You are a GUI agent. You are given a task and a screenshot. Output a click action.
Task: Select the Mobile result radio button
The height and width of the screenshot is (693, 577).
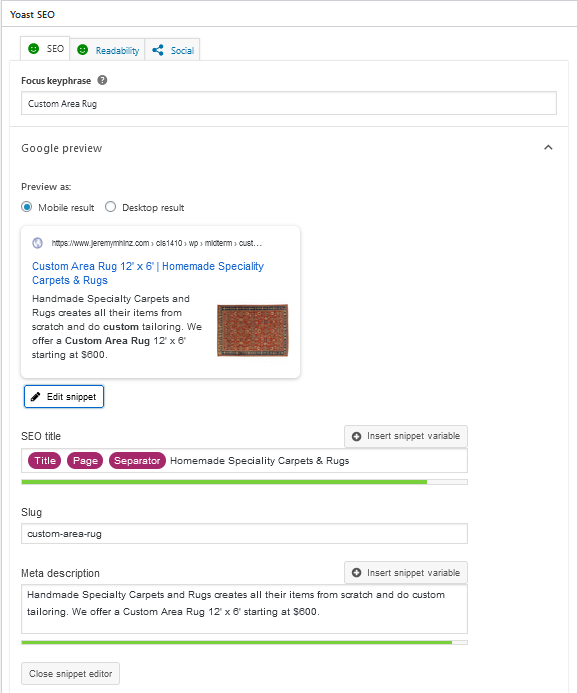pyautogui.click(x=27, y=207)
